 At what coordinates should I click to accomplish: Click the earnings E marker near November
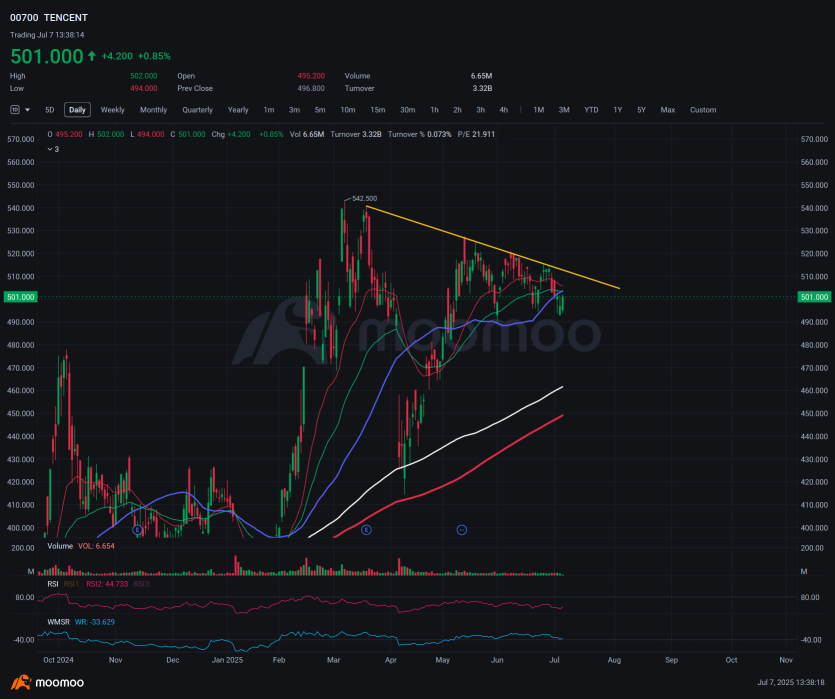coord(137,530)
